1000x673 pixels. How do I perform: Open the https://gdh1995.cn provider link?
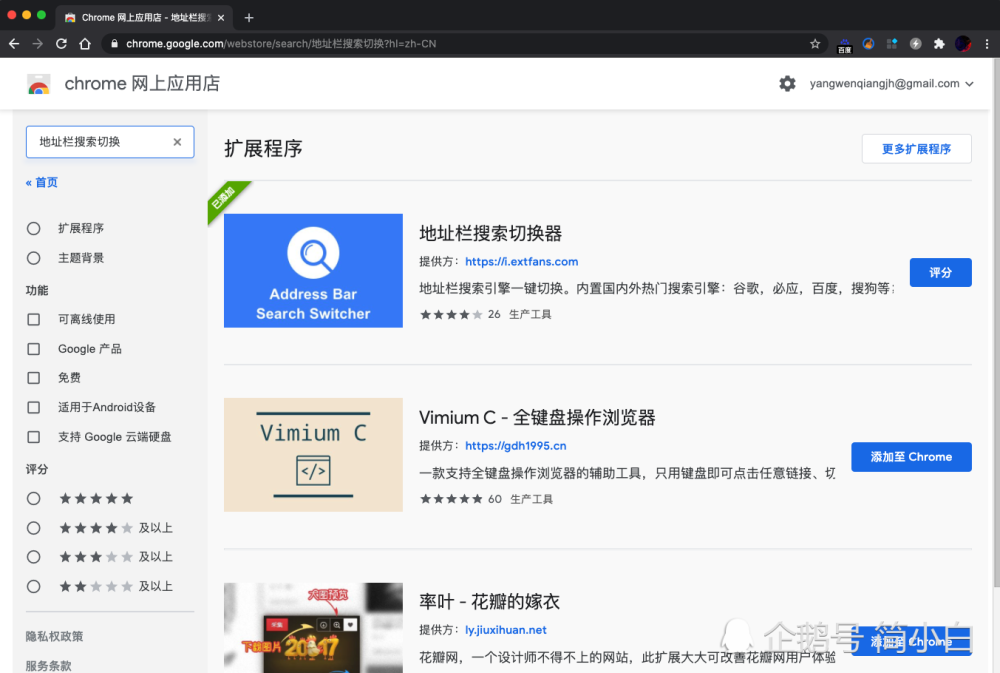(515, 446)
